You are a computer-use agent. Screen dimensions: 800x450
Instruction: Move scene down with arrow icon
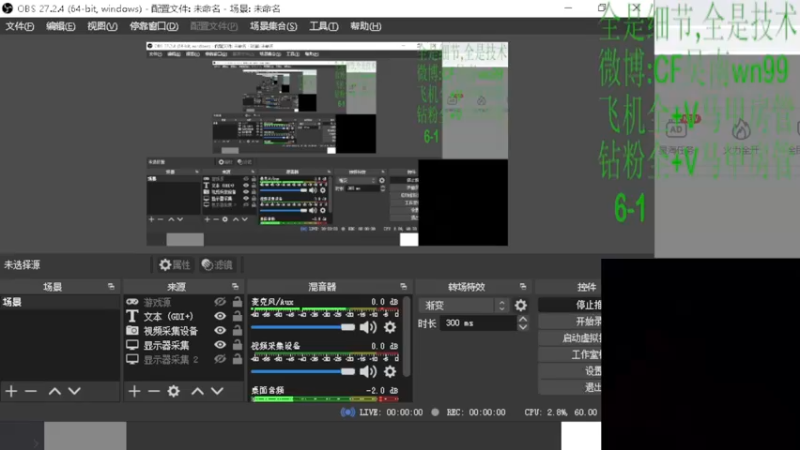click(74, 391)
